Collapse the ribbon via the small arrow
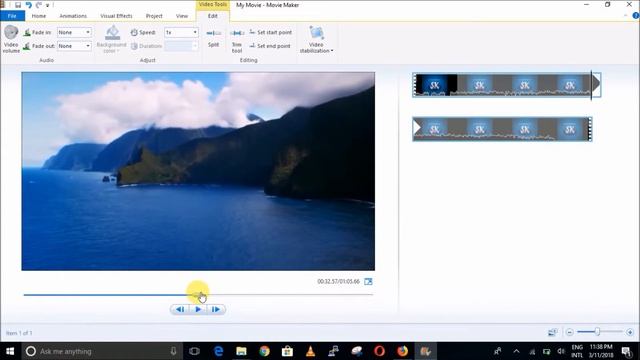 tap(626, 16)
